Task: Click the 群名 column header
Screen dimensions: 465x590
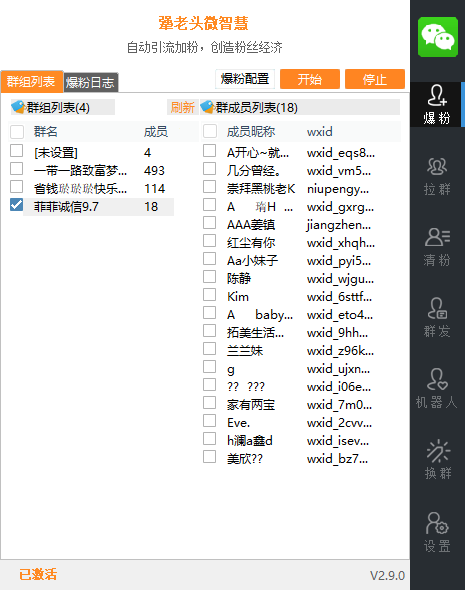Action: point(46,132)
